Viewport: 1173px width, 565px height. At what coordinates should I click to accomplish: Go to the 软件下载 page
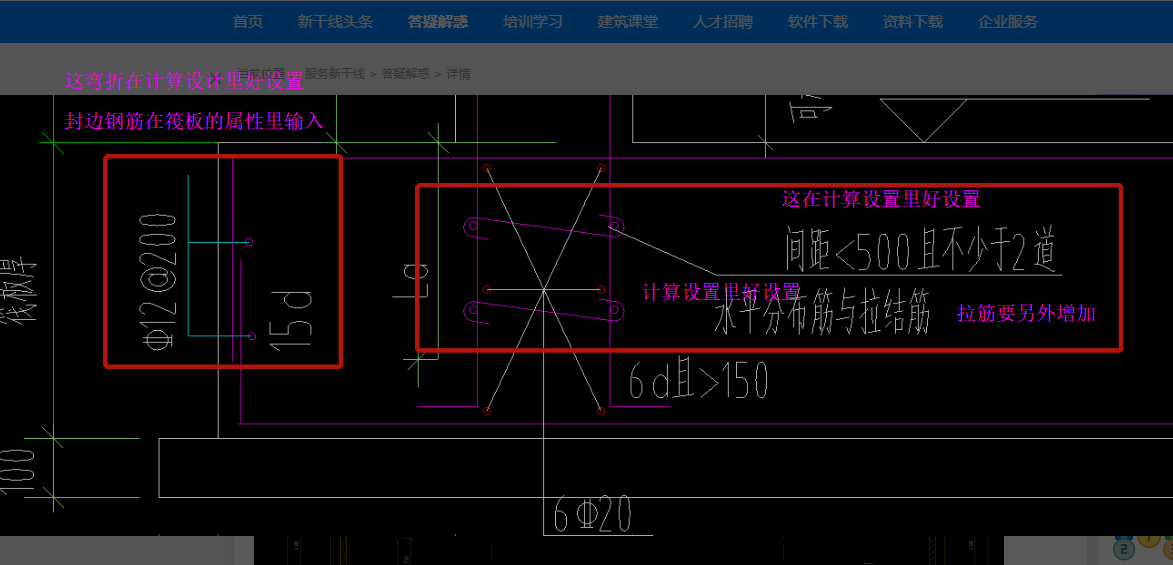(x=818, y=22)
